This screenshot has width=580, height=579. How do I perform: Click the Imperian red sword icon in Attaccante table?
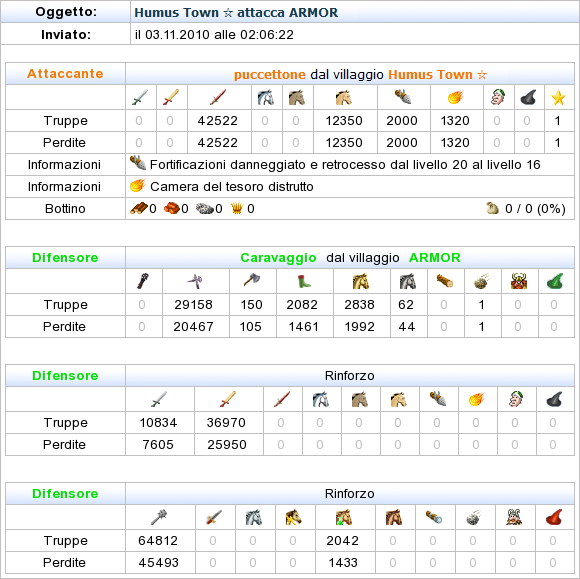pos(218,97)
